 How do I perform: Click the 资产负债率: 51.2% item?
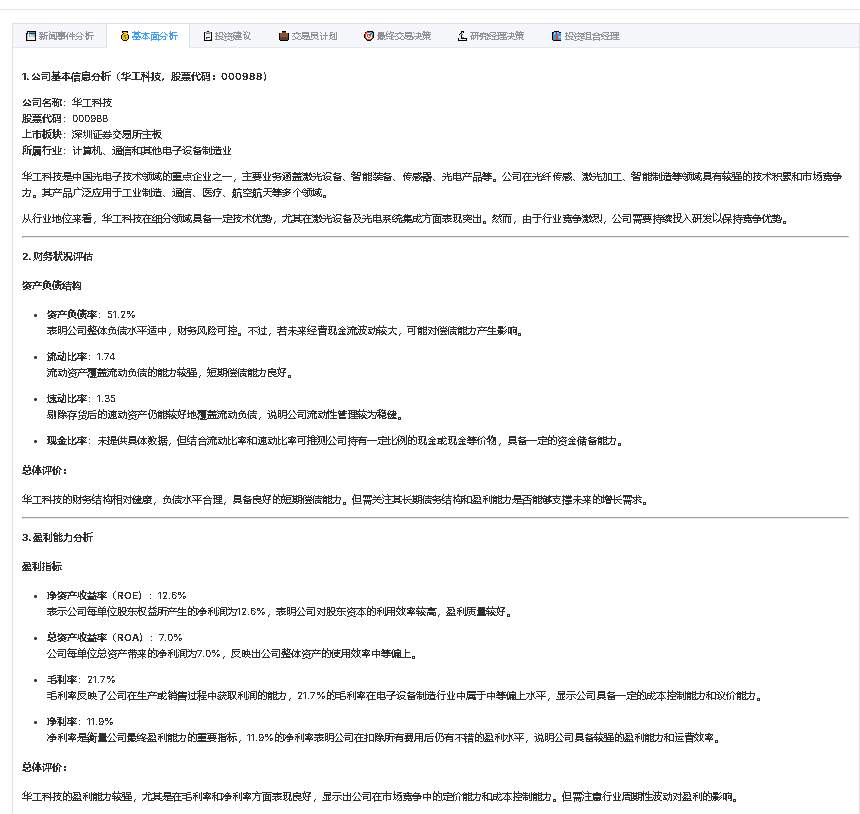(x=90, y=315)
